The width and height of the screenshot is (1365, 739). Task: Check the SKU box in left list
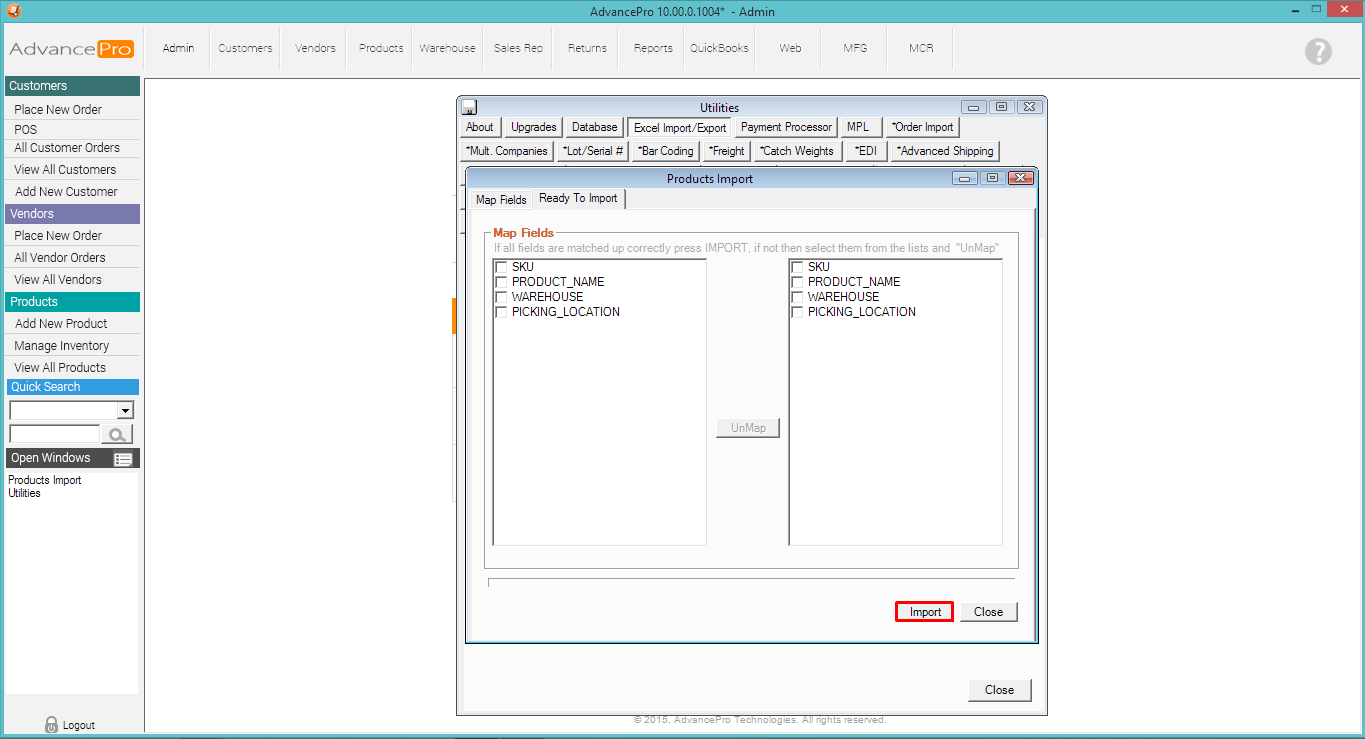tap(501, 267)
